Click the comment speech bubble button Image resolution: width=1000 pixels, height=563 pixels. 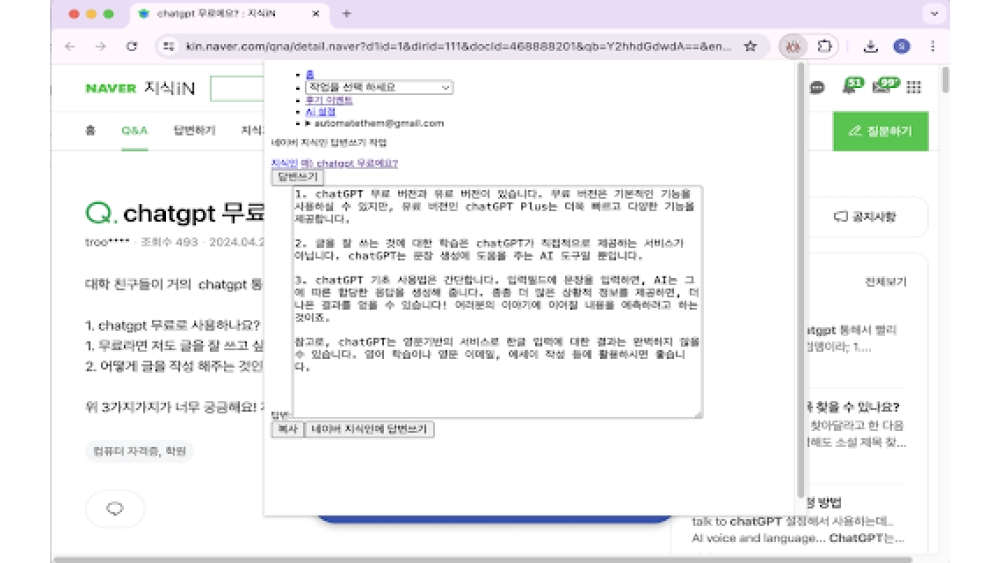click(115, 509)
